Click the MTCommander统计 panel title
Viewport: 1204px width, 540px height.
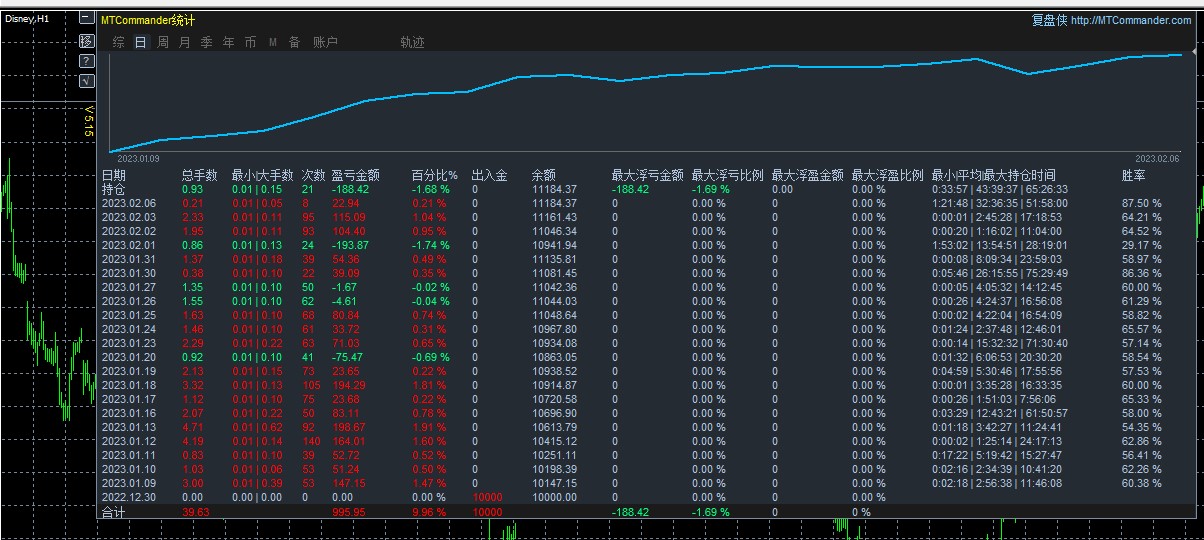coord(148,20)
